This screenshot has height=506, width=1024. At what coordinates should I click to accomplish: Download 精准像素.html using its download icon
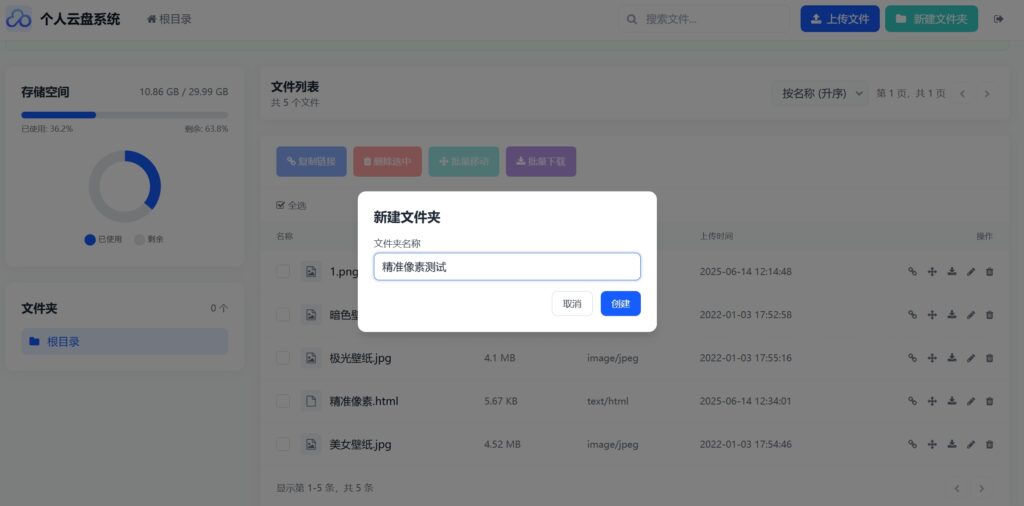(x=952, y=402)
